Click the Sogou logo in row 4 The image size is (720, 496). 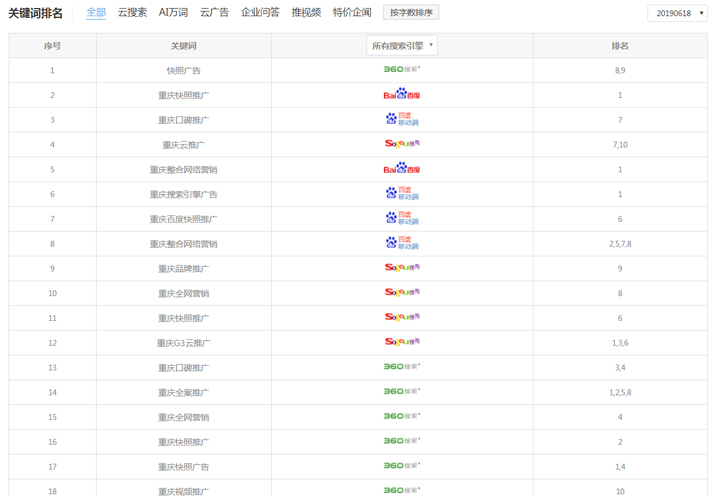(402, 144)
